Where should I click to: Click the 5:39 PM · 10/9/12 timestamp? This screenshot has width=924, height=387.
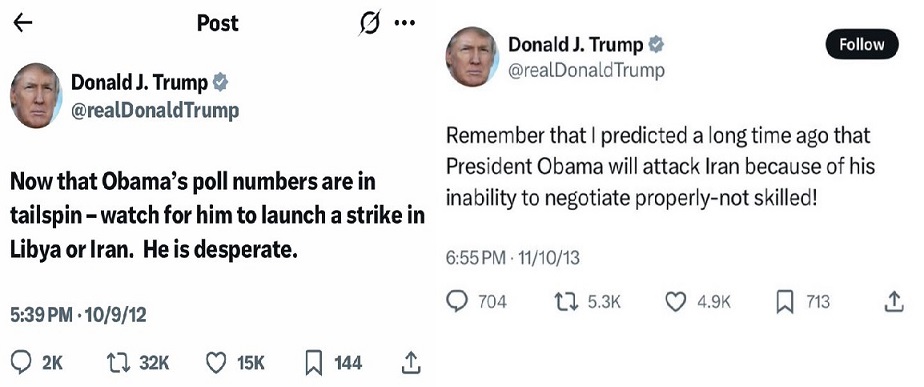(78, 316)
